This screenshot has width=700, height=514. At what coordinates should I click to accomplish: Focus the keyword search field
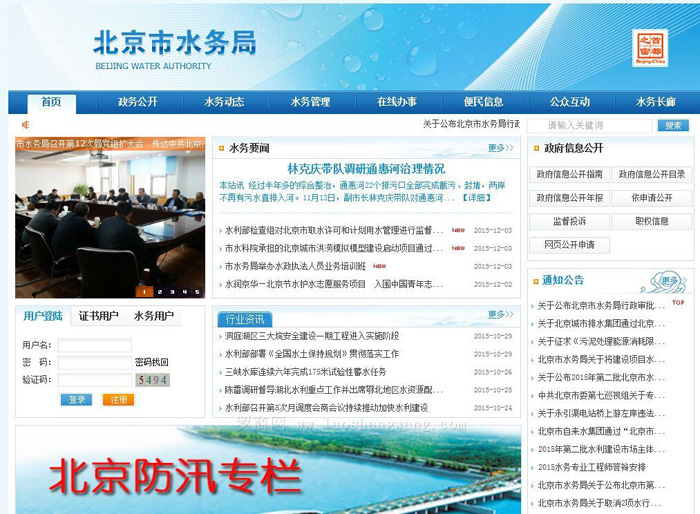tap(589, 125)
